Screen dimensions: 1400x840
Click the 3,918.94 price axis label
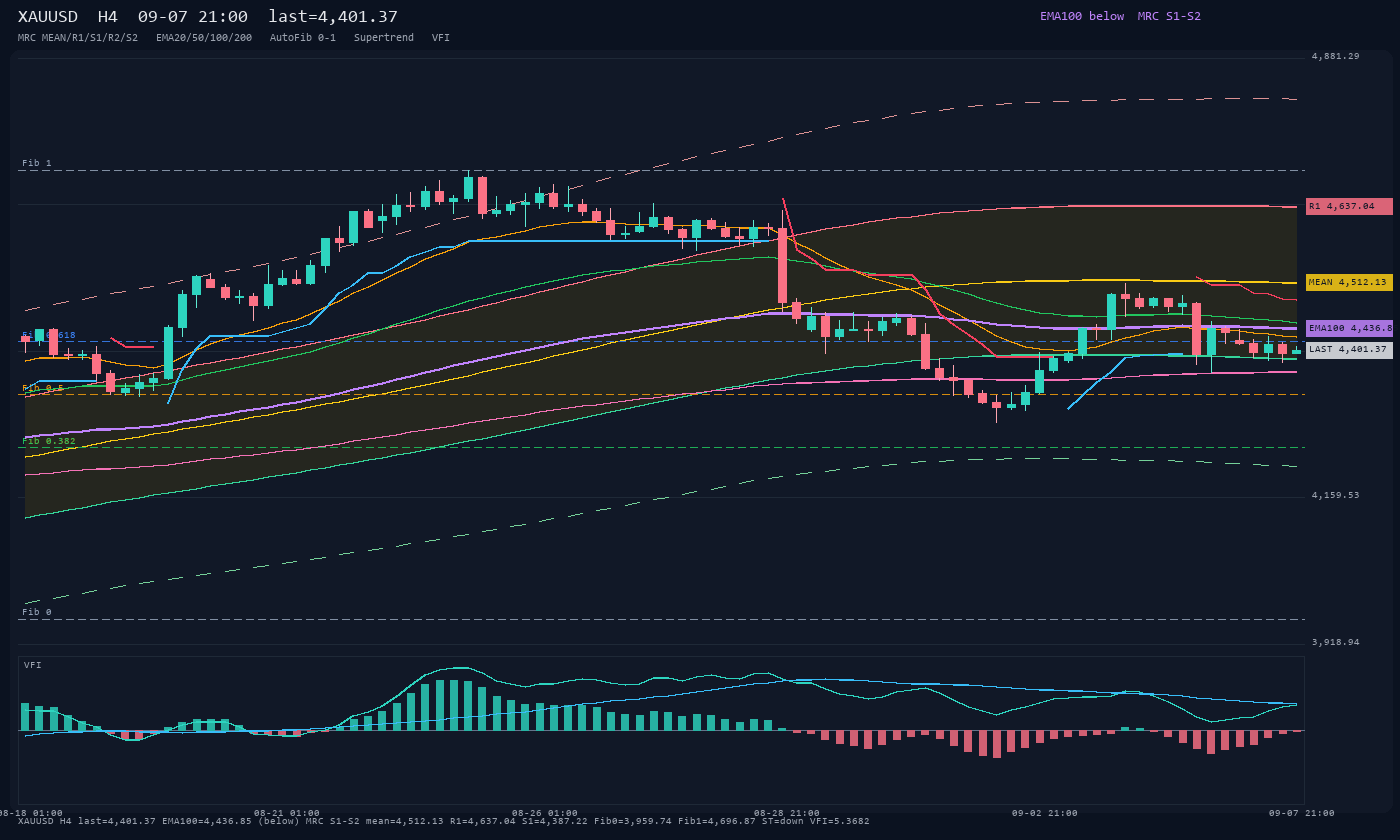pyautogui.click(x=1336, y=642)
